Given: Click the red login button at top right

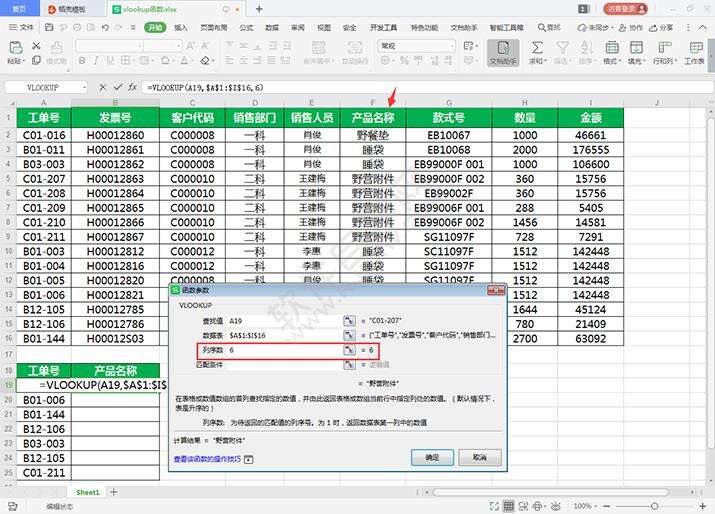Looking at the screenshot, I should click(625, 8).
